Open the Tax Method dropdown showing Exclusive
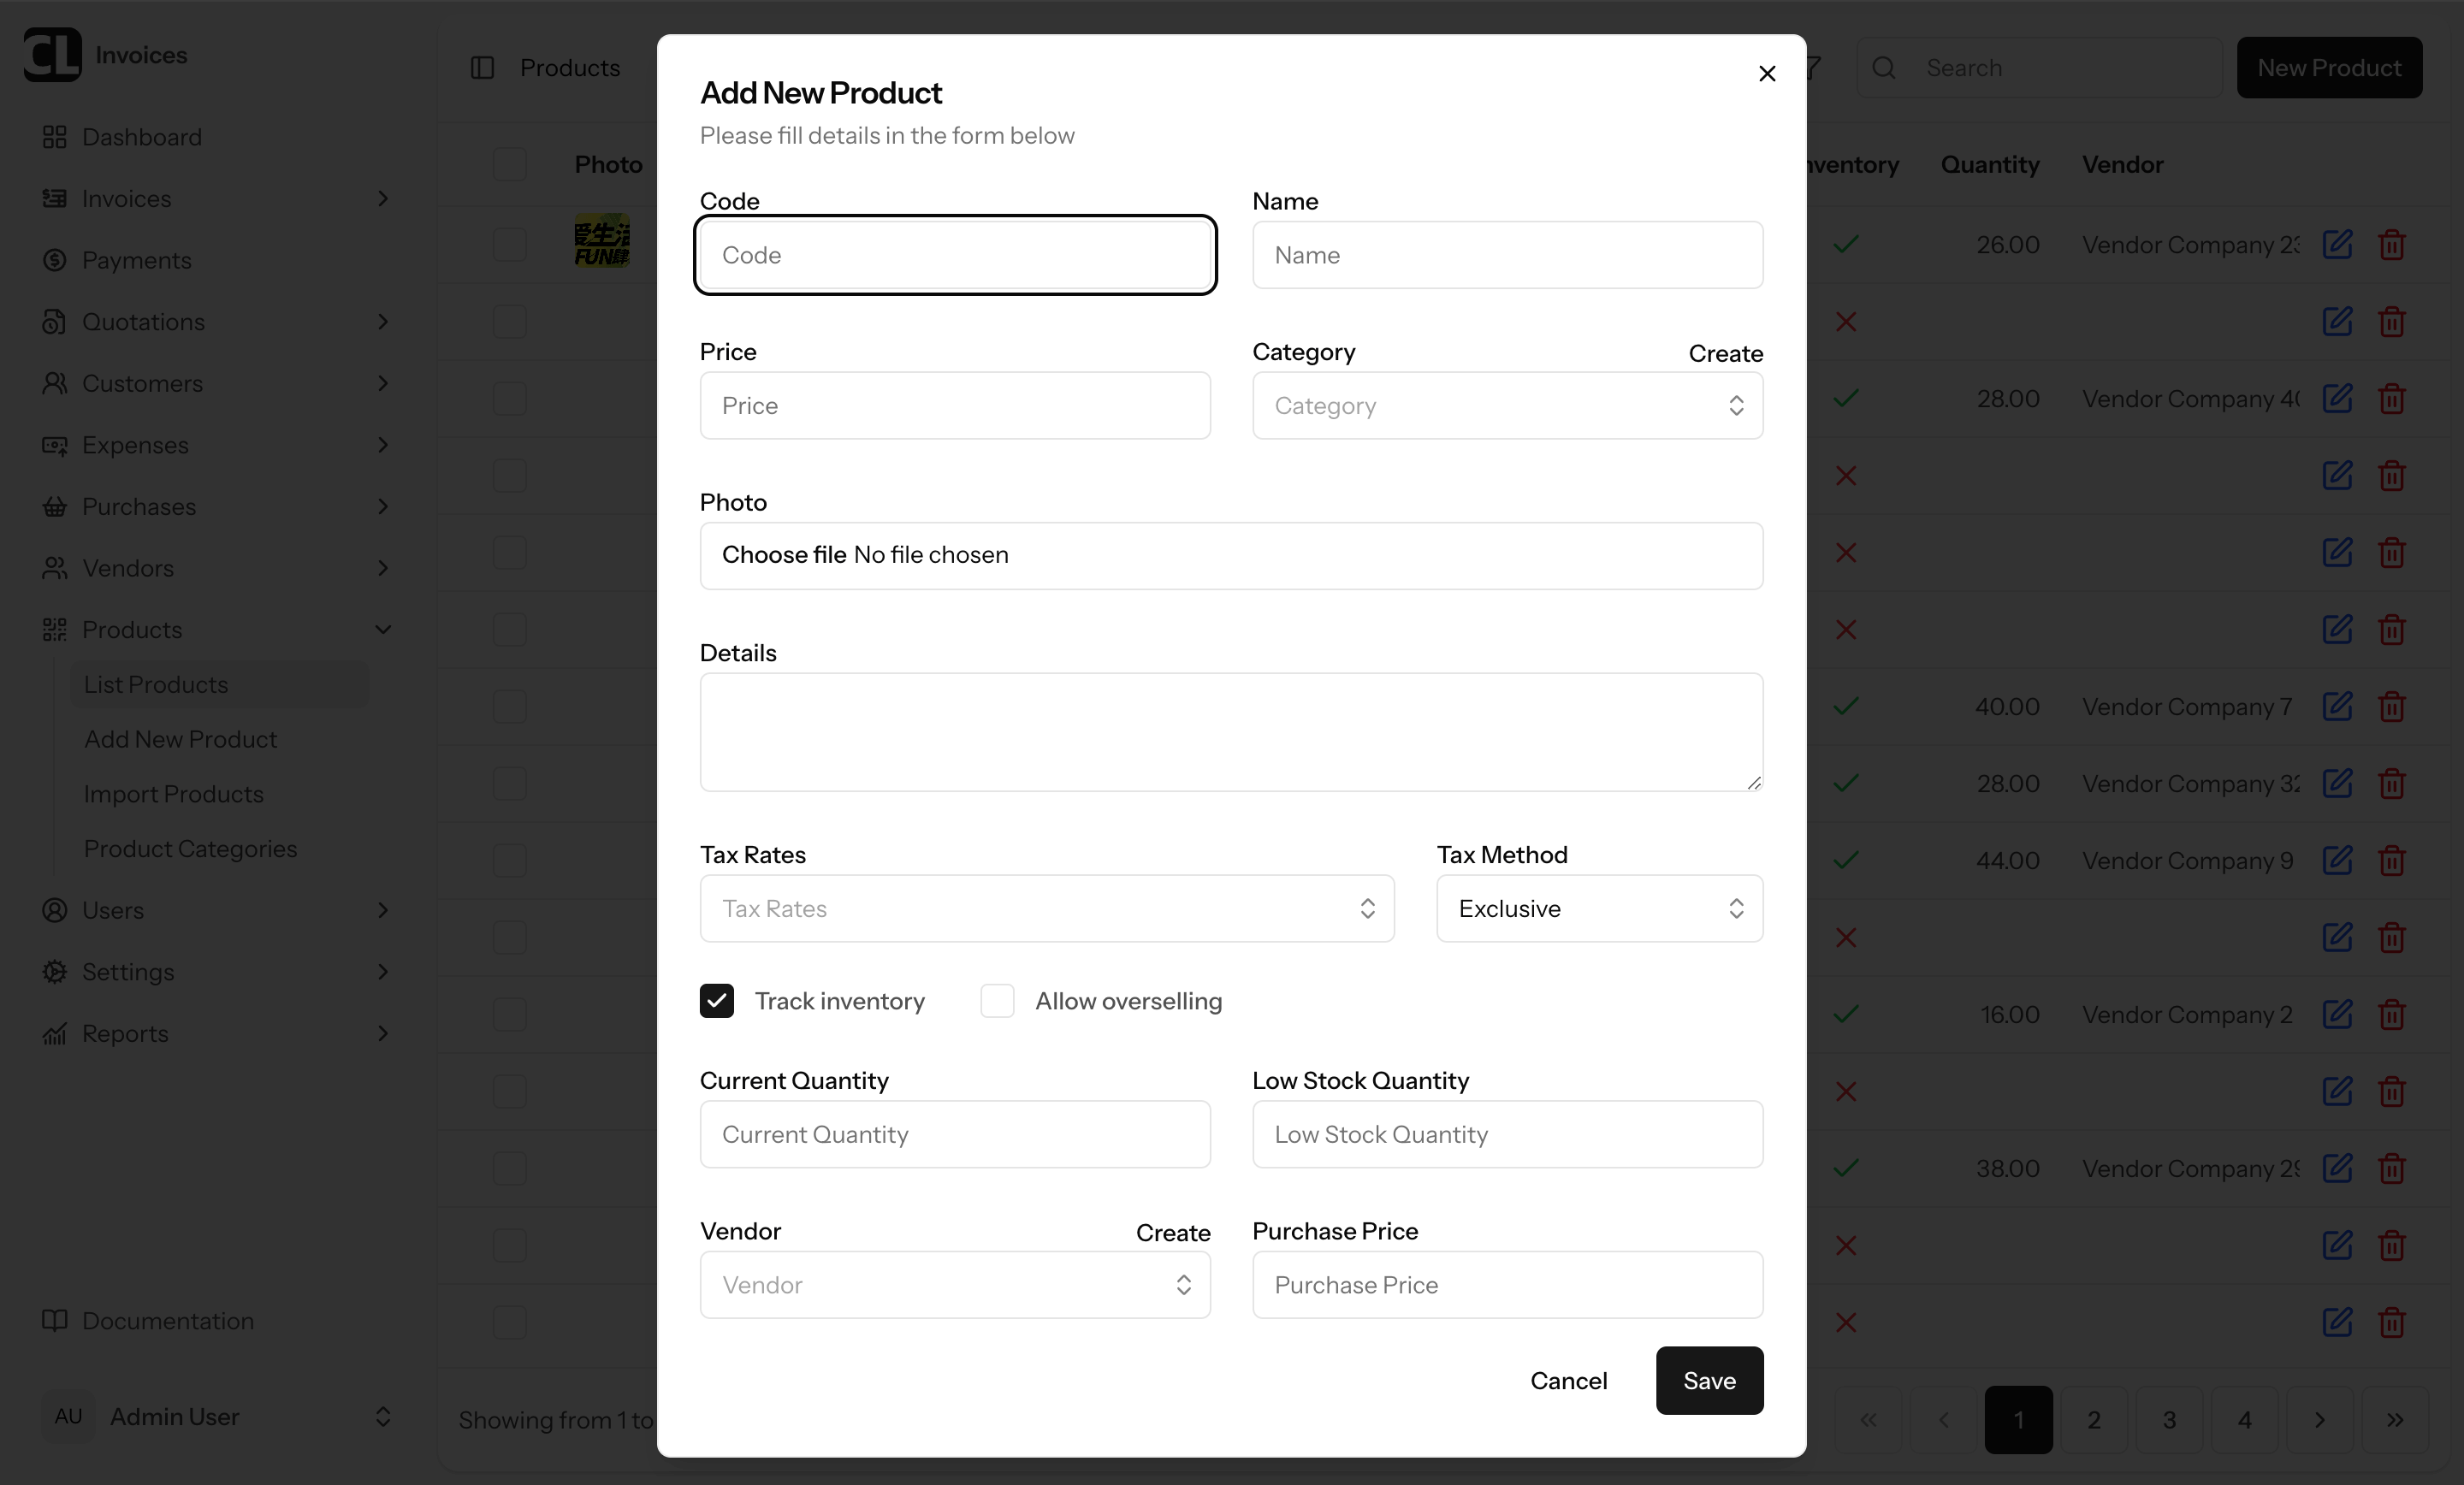 point(1599,908)
